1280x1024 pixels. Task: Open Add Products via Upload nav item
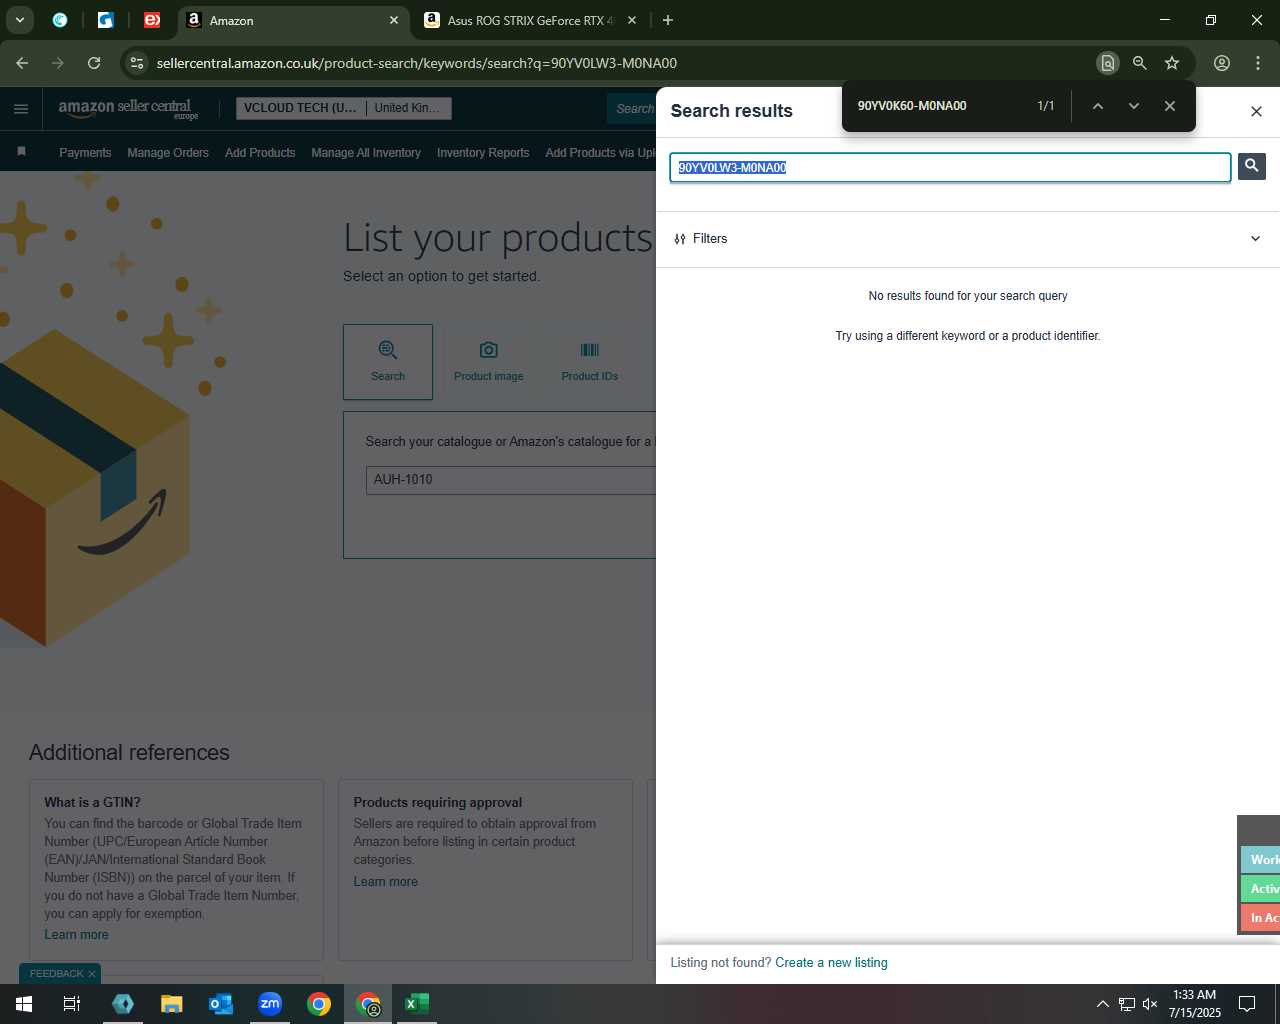(x=600, y=153)
